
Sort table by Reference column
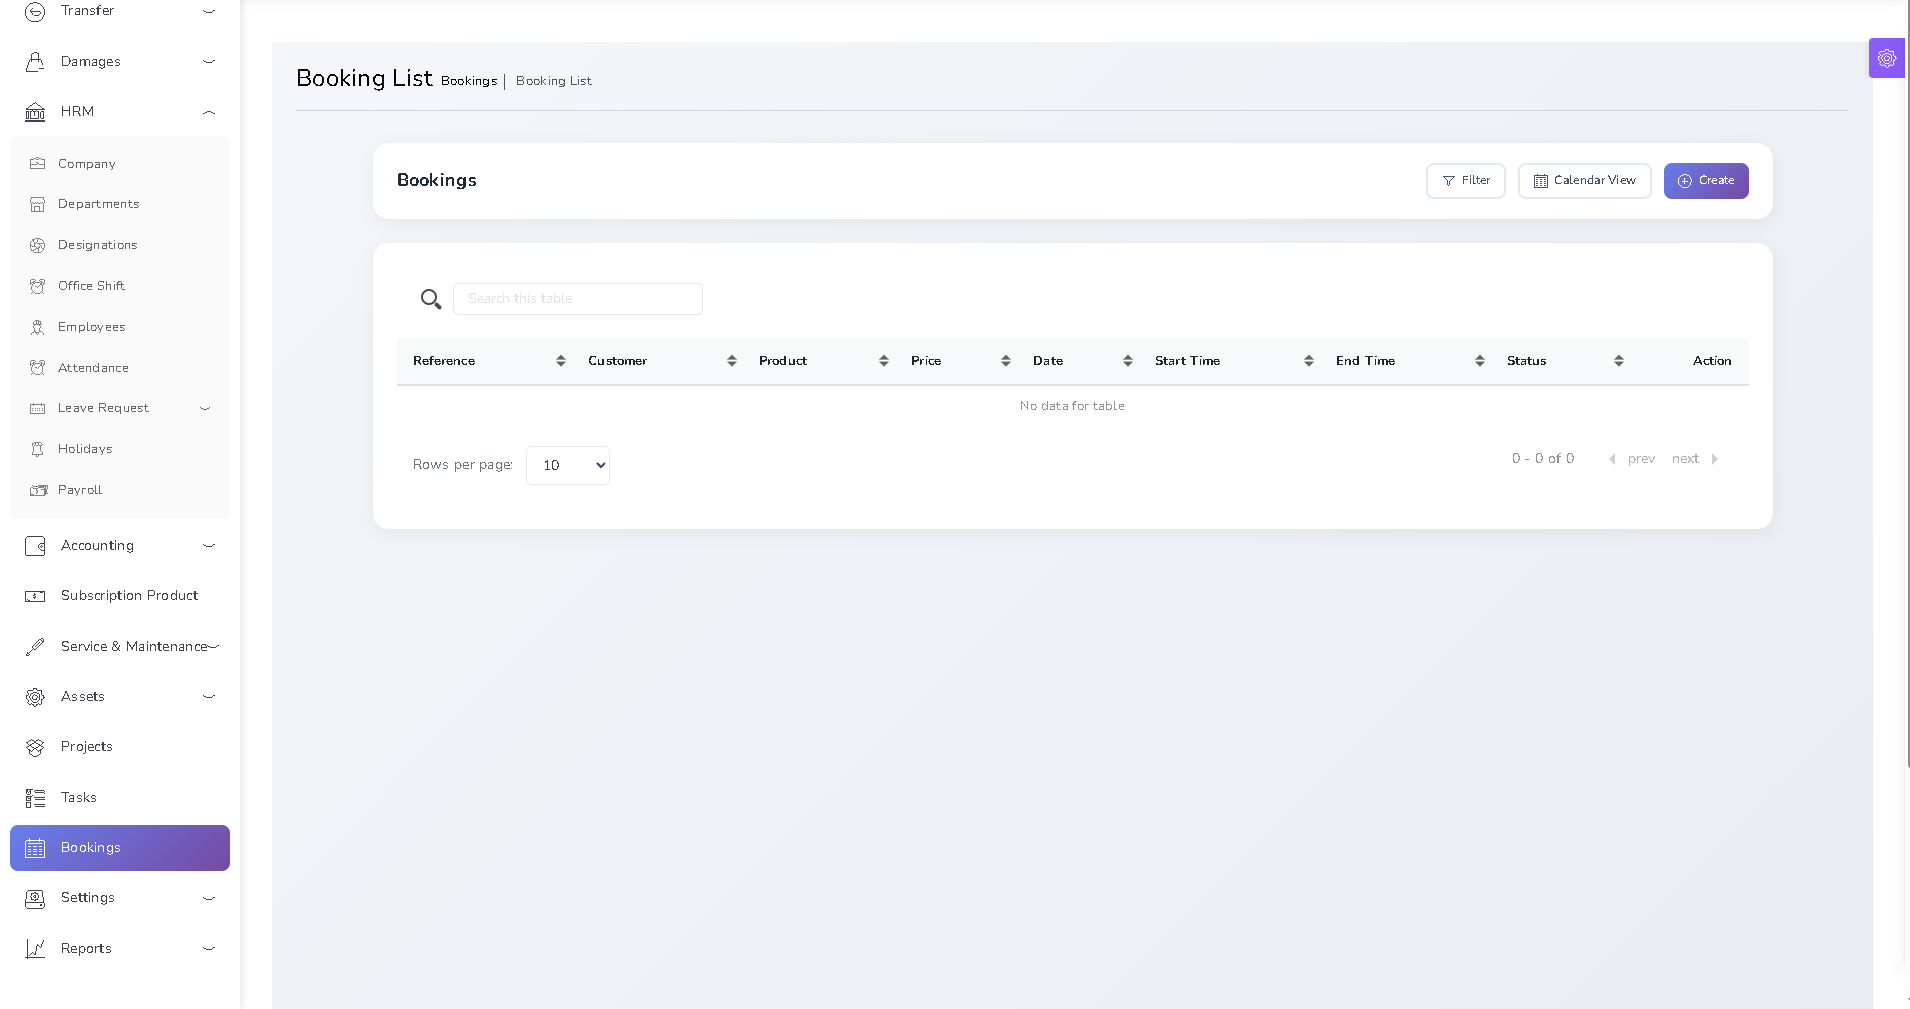click(560, 361)
